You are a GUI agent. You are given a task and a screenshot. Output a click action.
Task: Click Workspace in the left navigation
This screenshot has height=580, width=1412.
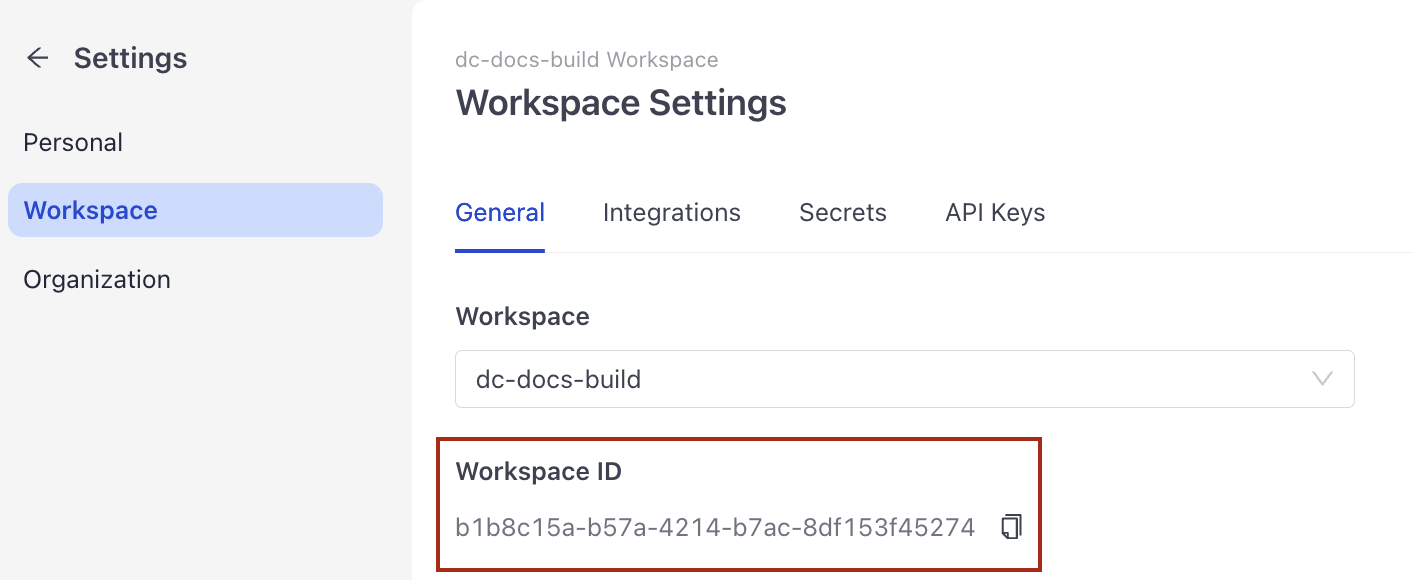[x=90, y=210]
